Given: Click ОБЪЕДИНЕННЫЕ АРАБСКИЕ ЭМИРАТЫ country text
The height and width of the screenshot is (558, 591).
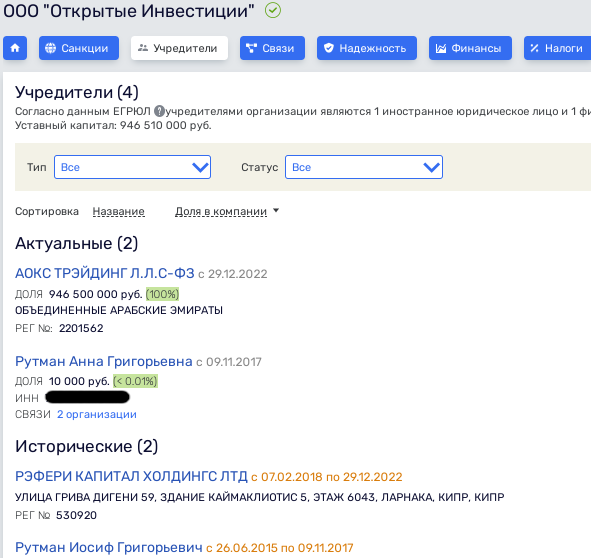Looking at the screenshot, I should tap(119, 310).
